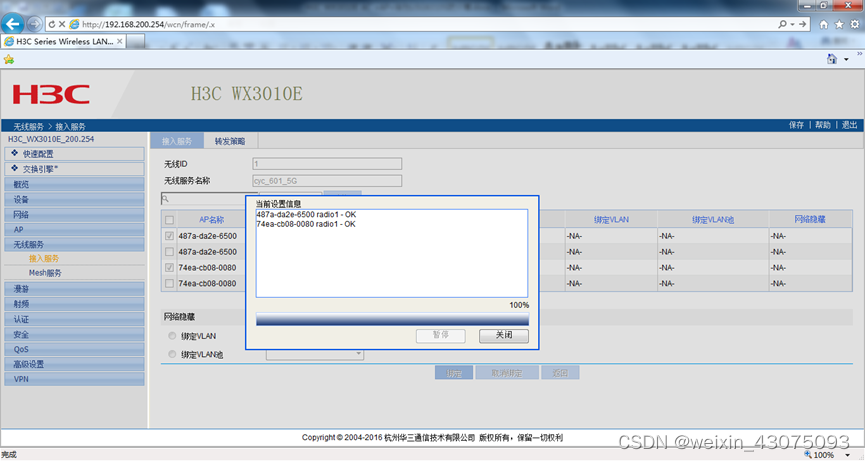
Task: Select 接入服务 sidebar sub-item
Action: [44, 258]
